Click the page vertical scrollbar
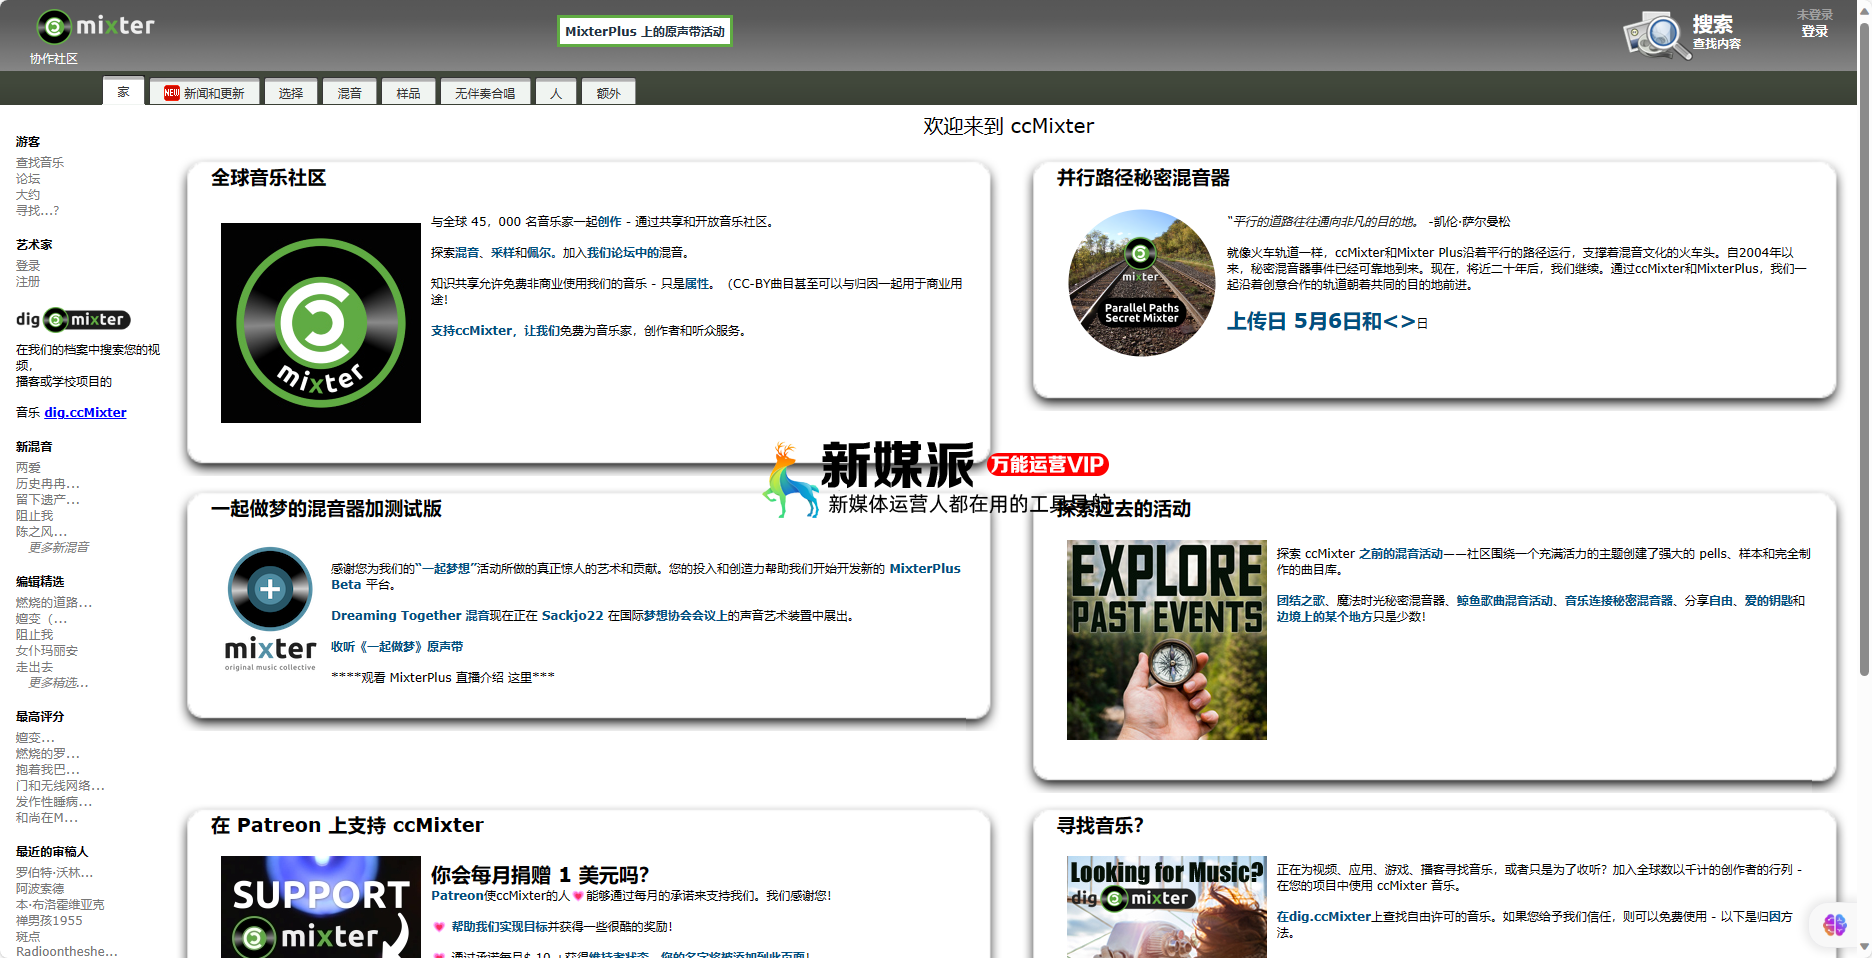The image size is (1872, 958). point(1864,350)
